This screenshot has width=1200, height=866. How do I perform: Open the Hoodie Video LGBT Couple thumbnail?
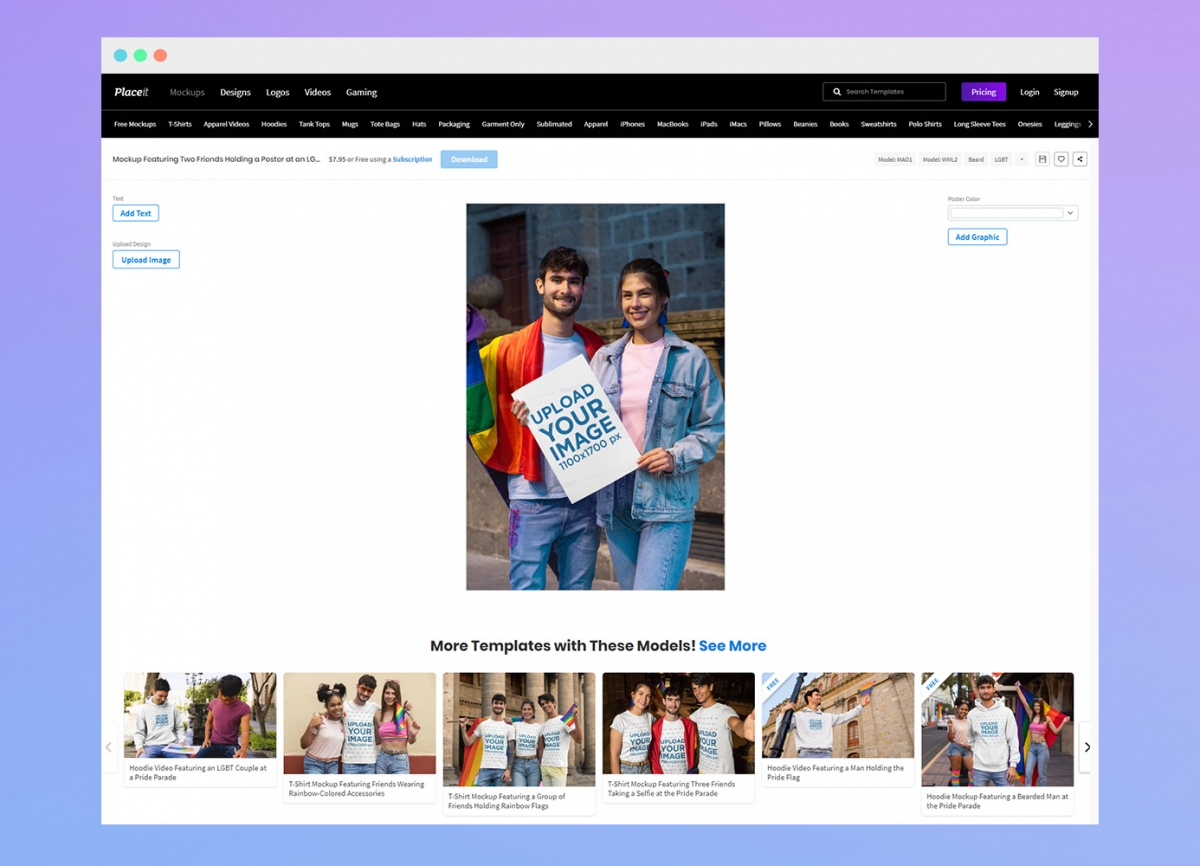point(200,715)
